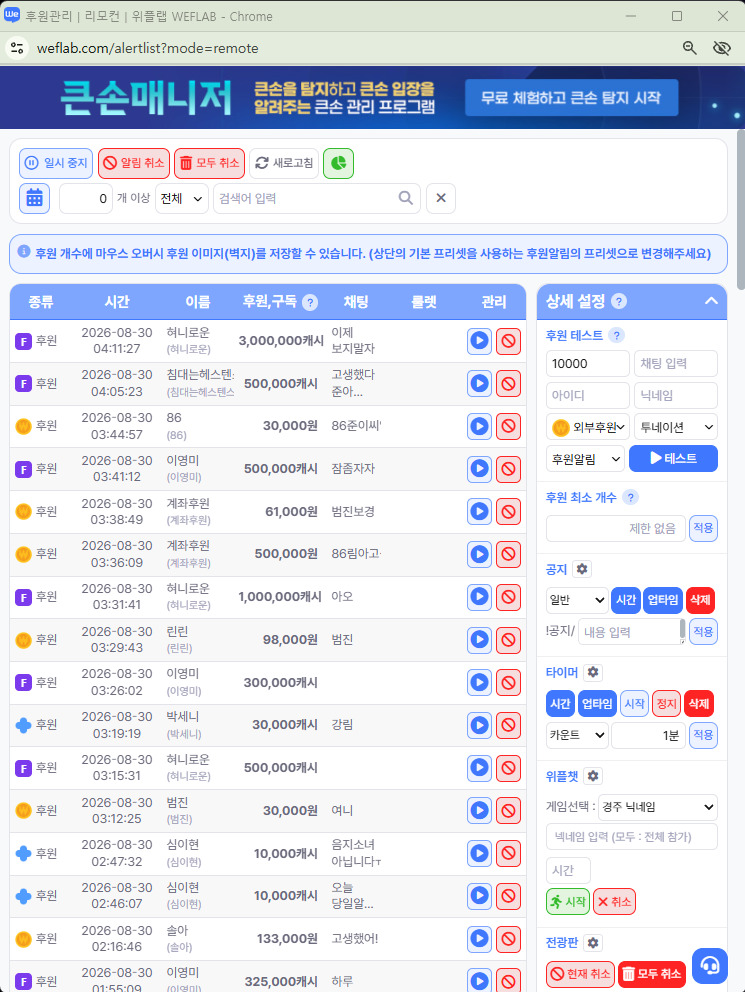
Task: Cancel the 3,000,000캐시 donation alert
Action: [508, 341]
